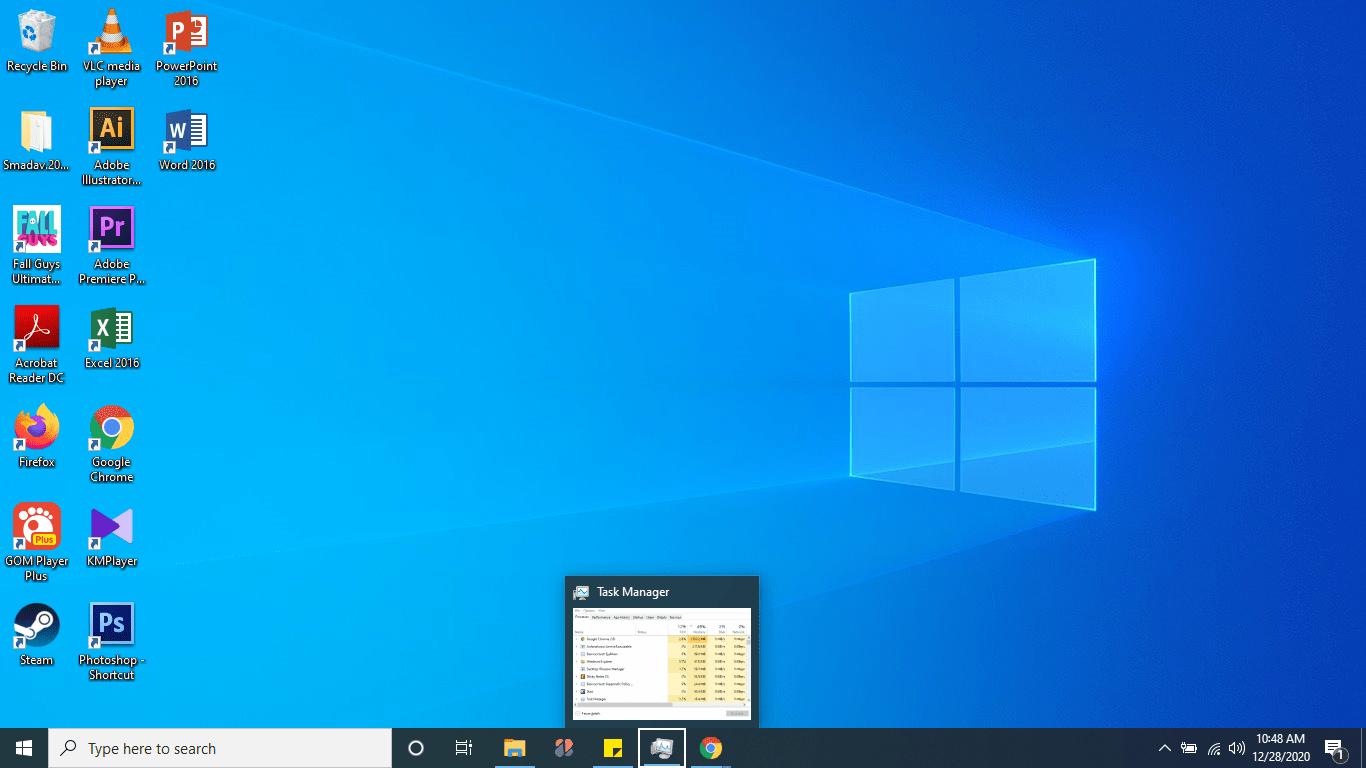Switch to the Performance tab in Task Manager
The height and width of the screenshot is (768, 1366).
click(601, 617)
